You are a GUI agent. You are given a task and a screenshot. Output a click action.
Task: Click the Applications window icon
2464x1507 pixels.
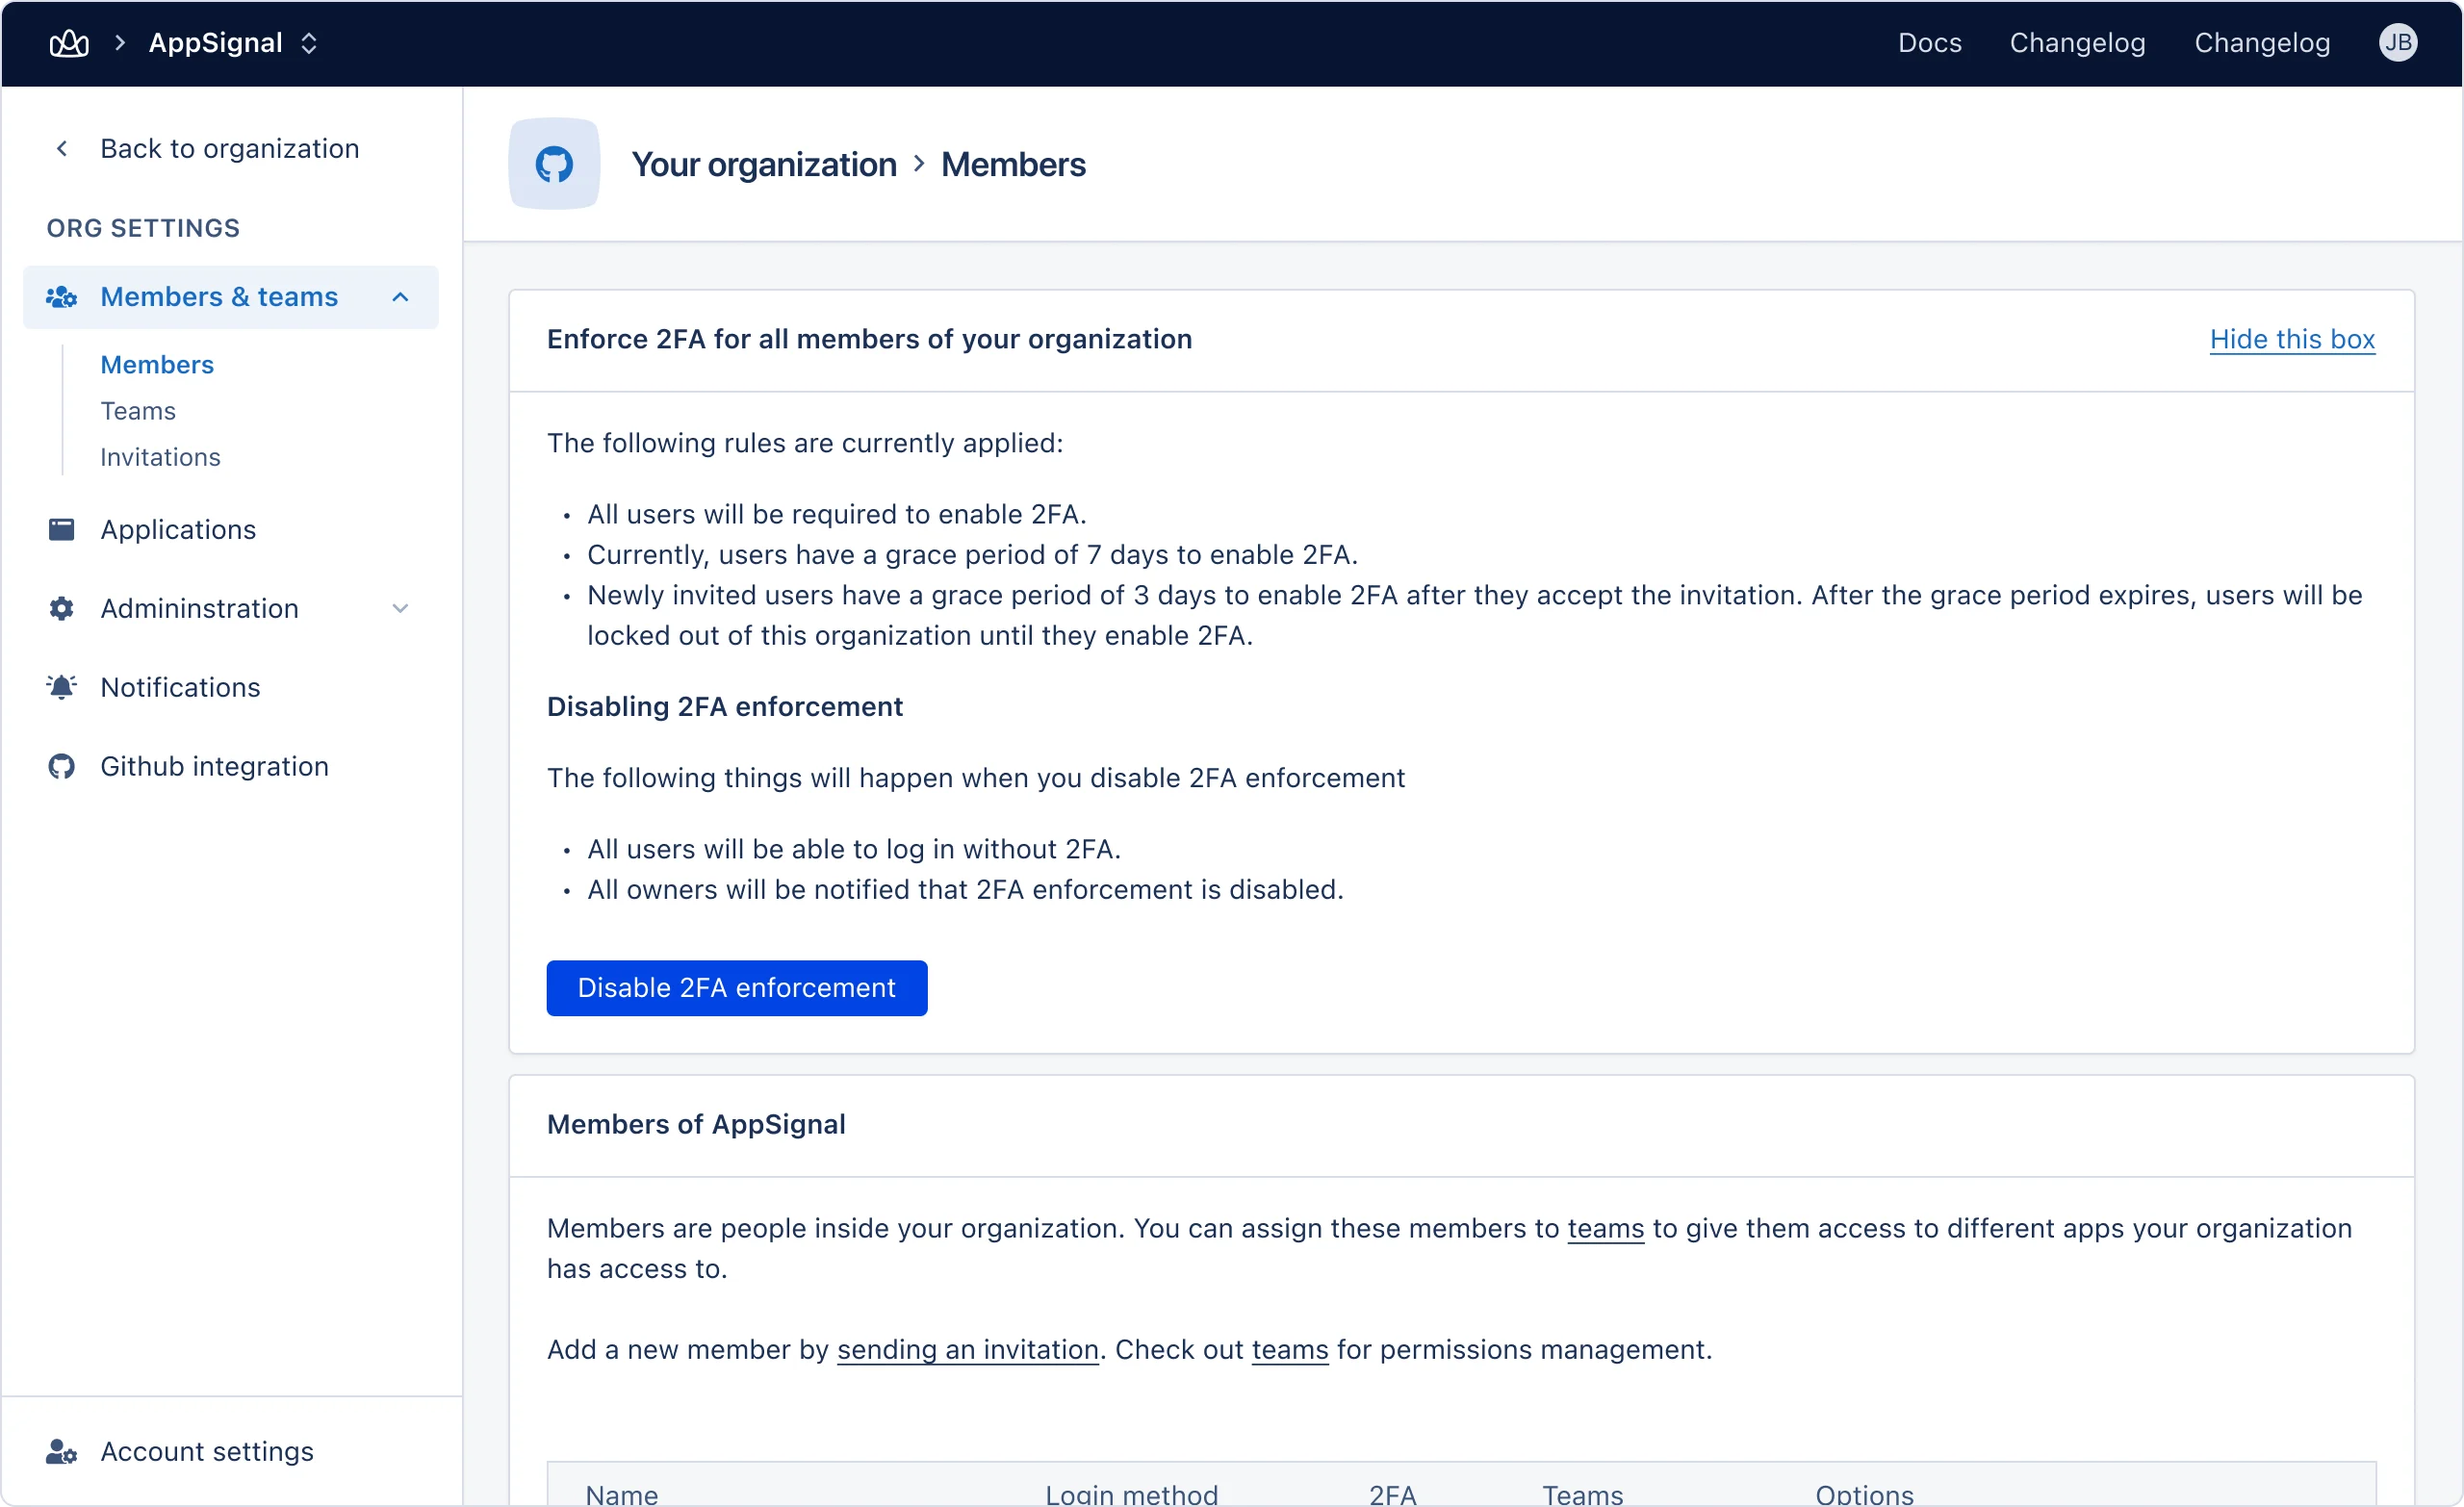point(61,529)
